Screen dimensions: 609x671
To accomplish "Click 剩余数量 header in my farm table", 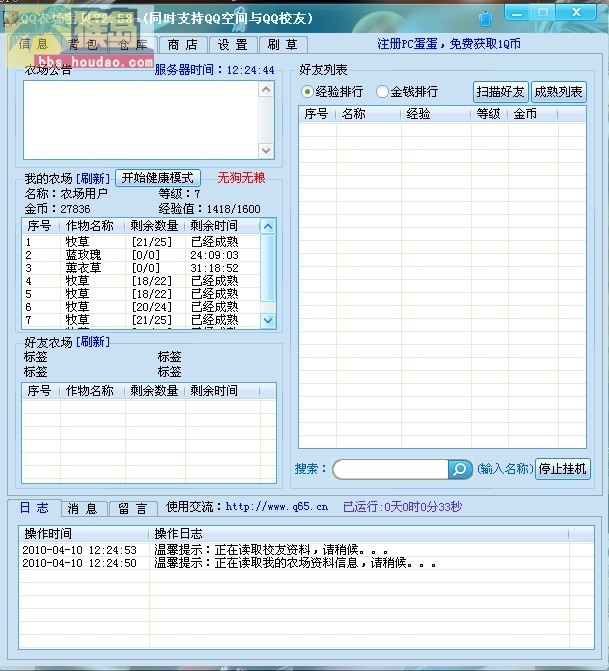I will [x=154, y=226].
